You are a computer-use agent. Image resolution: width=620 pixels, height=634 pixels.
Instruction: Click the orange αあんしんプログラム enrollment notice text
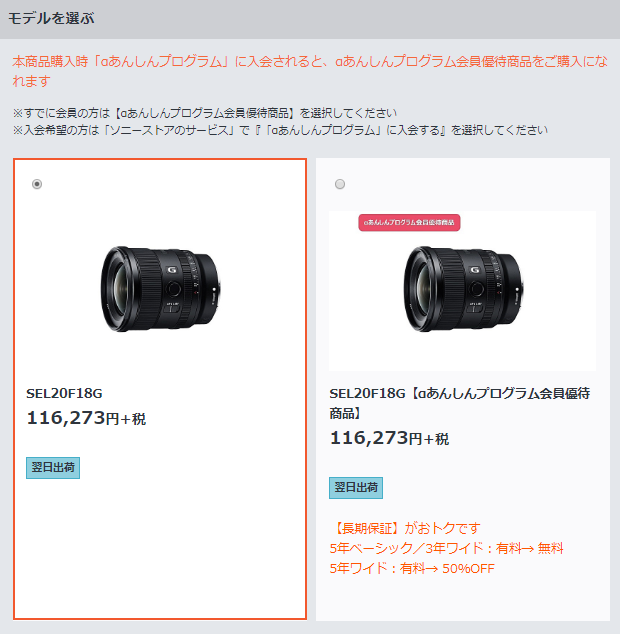pos(310,71)
